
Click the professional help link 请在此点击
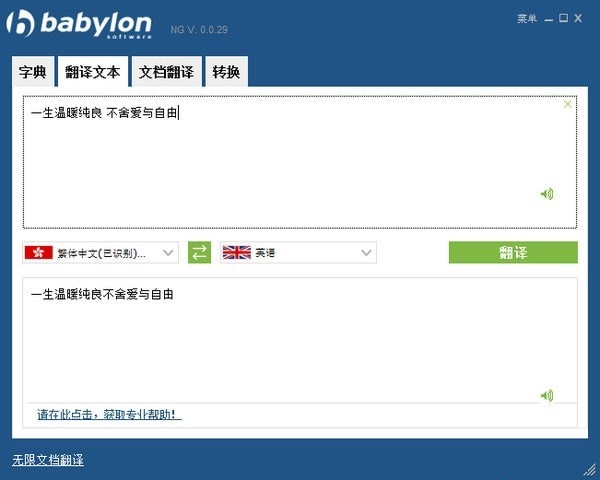(x=109, y=414)
